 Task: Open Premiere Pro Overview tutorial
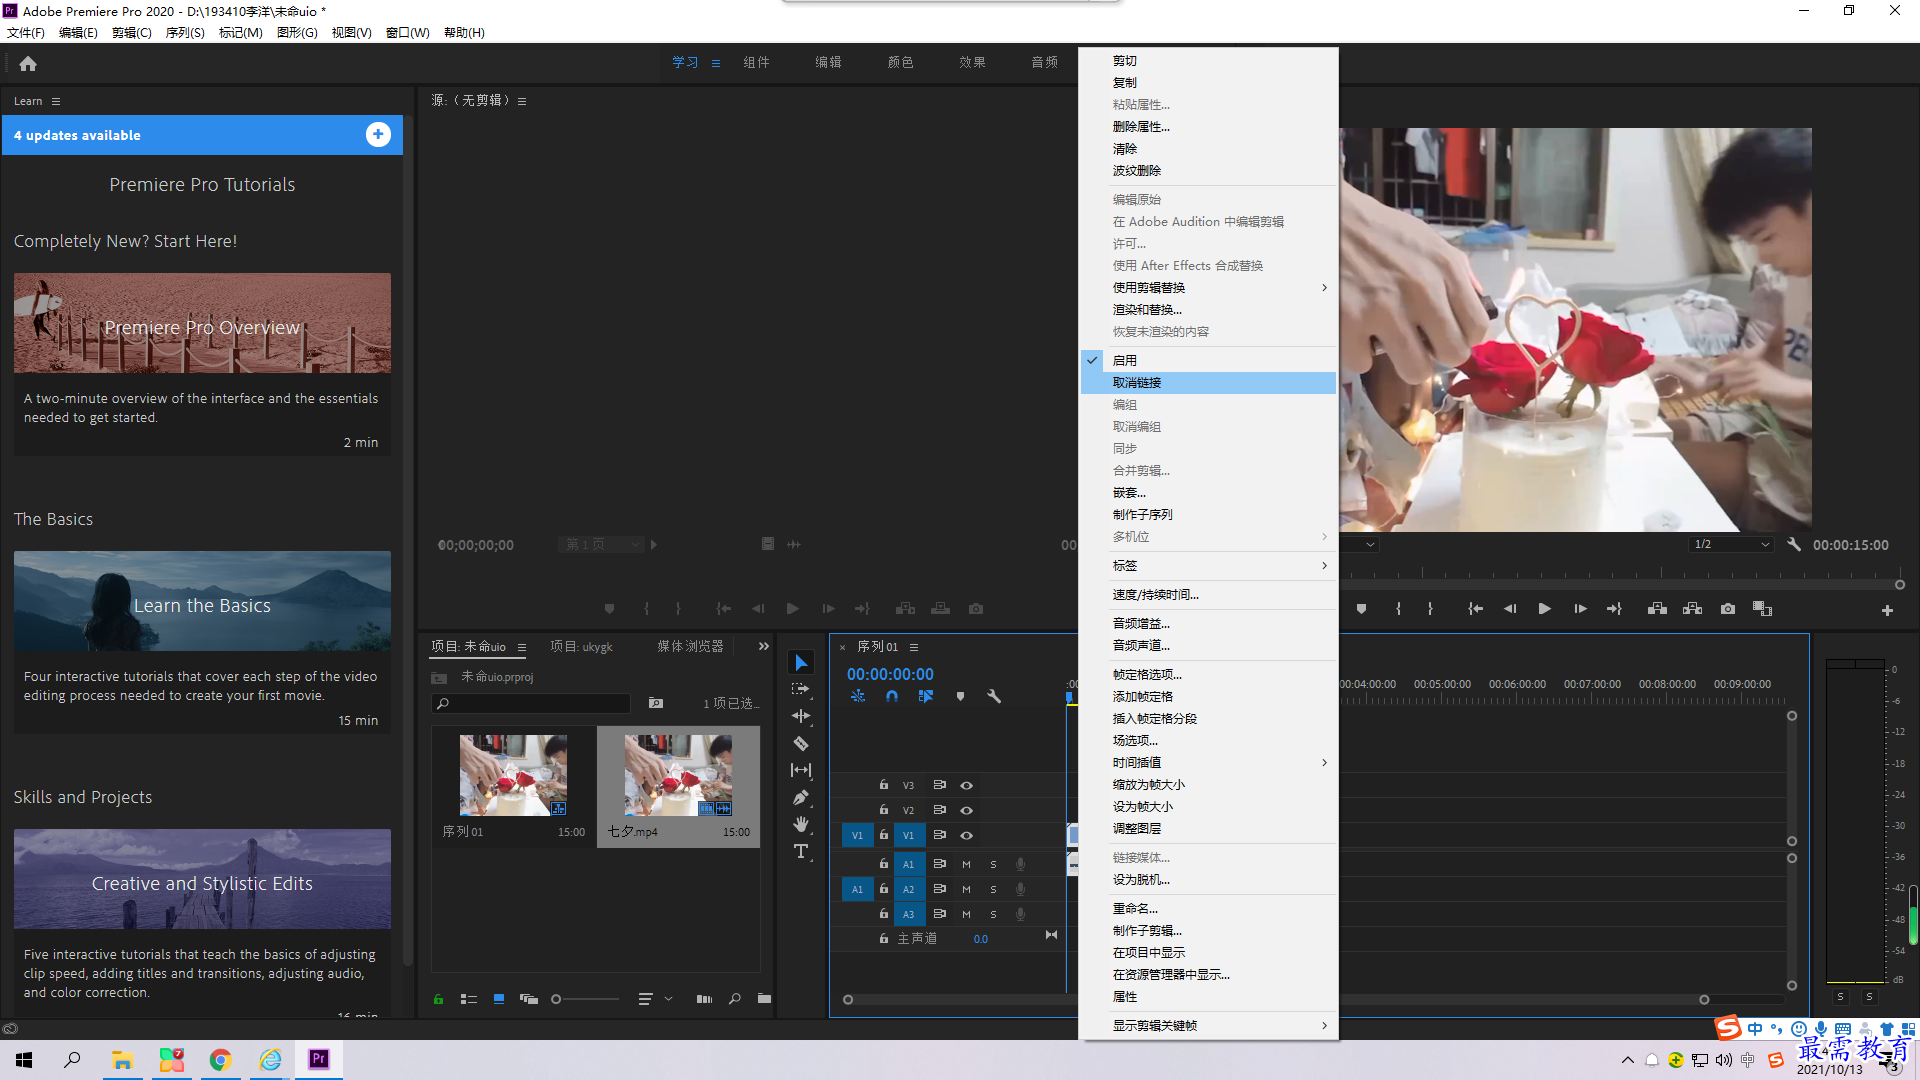point(202,324)
